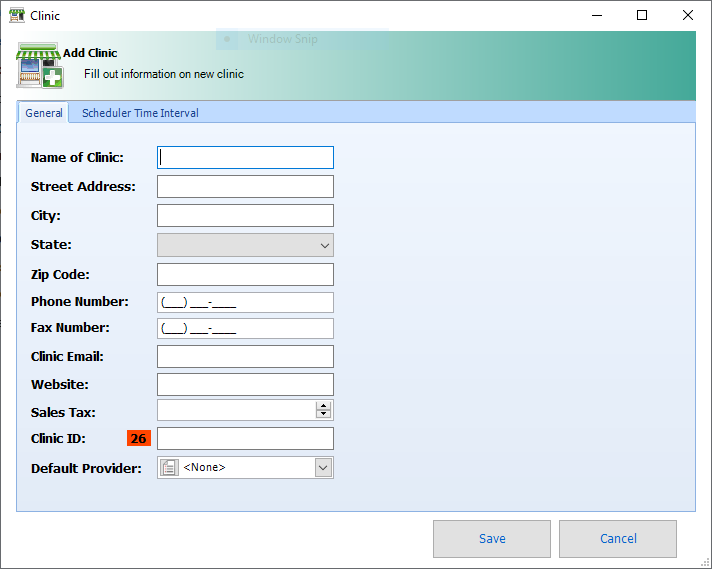Increase Sales Tax with up arrow
The image size is (712, 569).
pos(323,405)
